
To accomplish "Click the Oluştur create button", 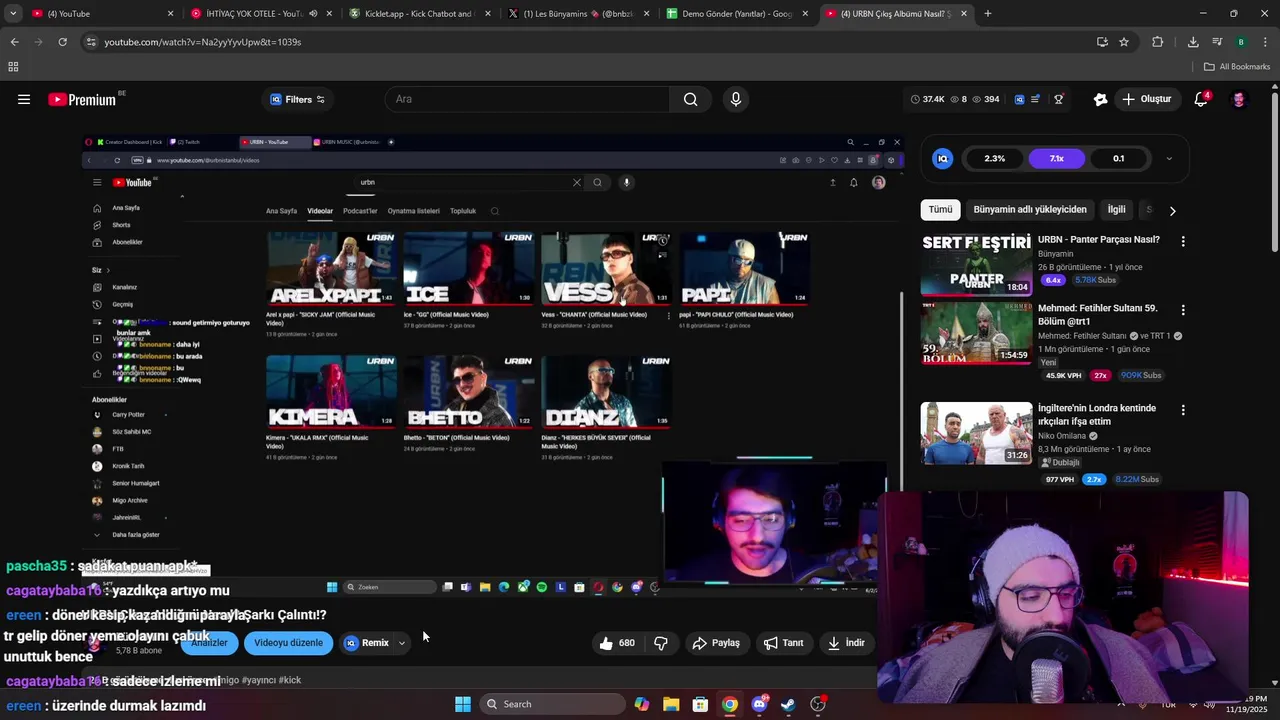I will click(1147, 99).
